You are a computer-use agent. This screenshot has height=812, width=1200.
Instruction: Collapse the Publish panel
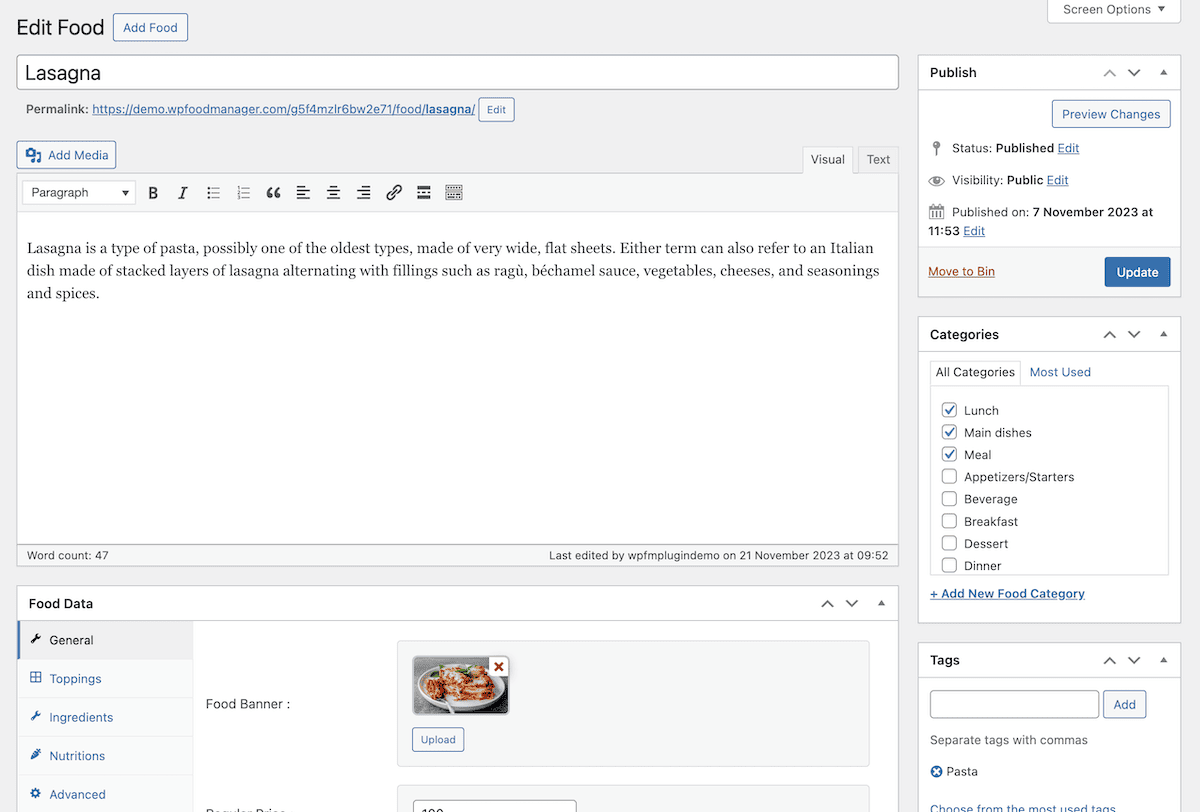click(x=1163, y=73)
